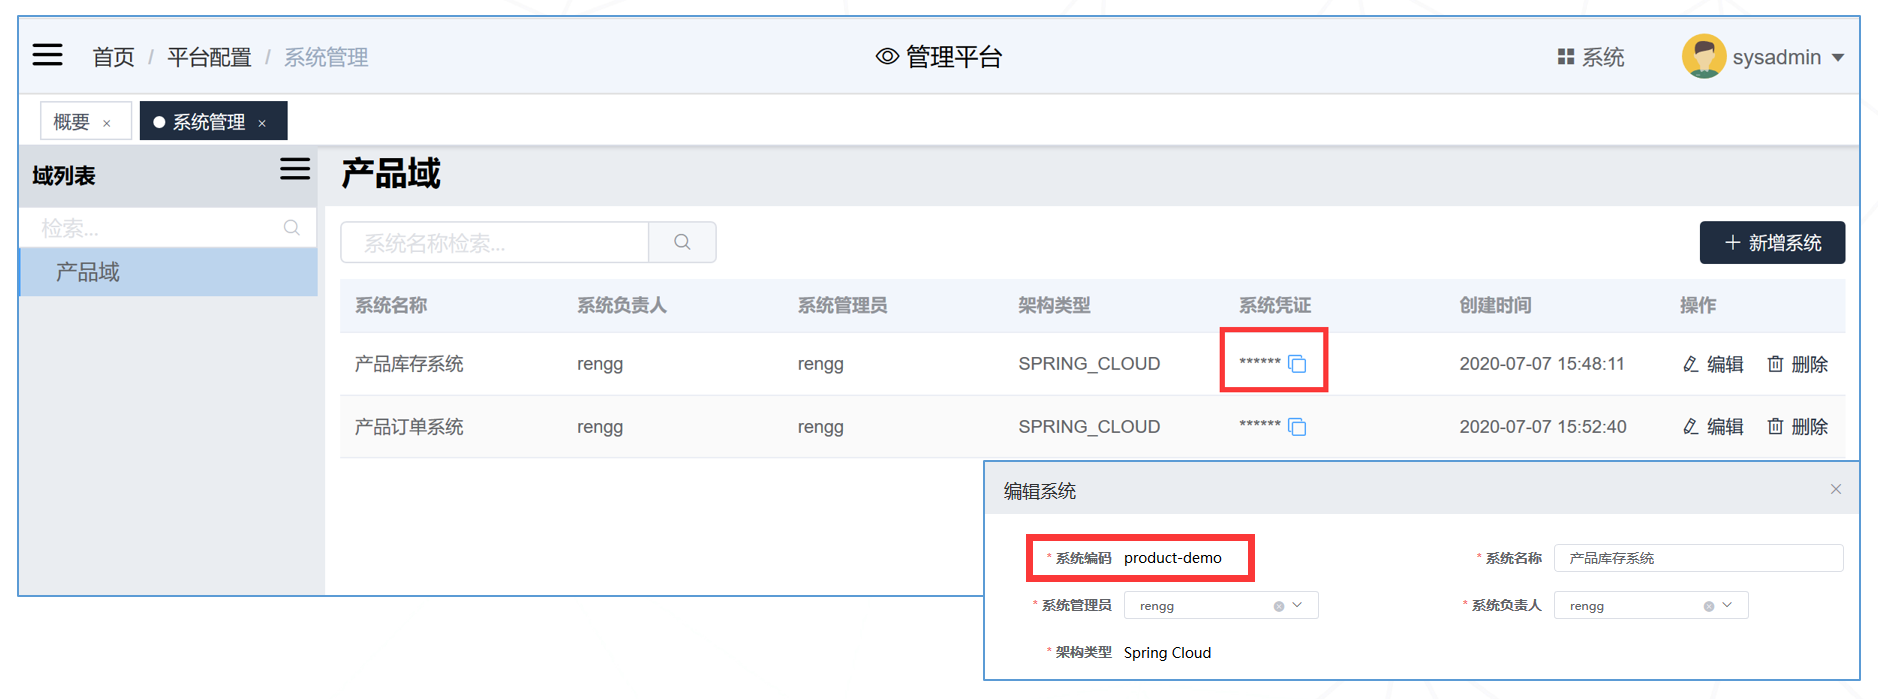The height and width of the screenshot is (699, 1878).
Task: Copy credential for 产品库存系统 row
Action: [x=1297, y=364]
